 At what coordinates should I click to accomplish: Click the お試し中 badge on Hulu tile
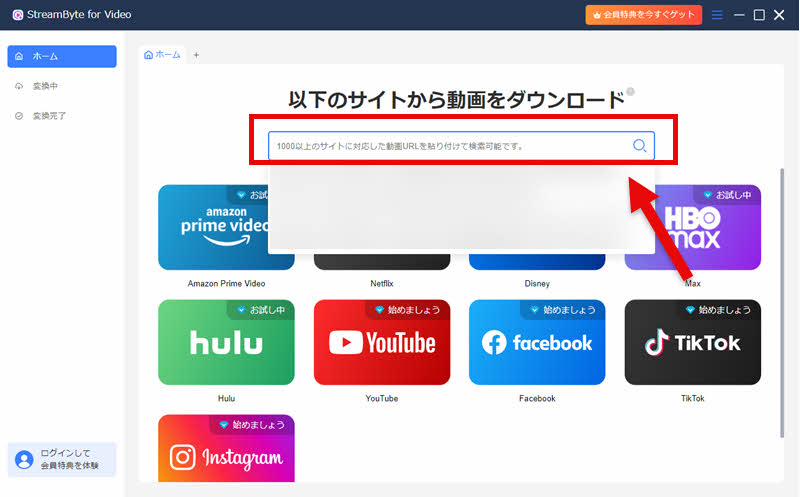coord(261,310)
